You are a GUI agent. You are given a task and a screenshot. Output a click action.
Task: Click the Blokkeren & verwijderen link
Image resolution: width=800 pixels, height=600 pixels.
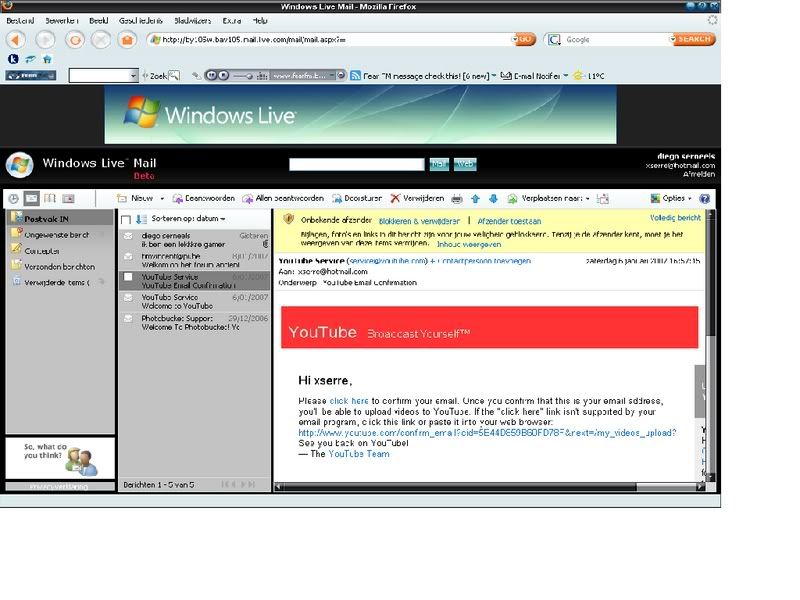[x=419, y=221]
